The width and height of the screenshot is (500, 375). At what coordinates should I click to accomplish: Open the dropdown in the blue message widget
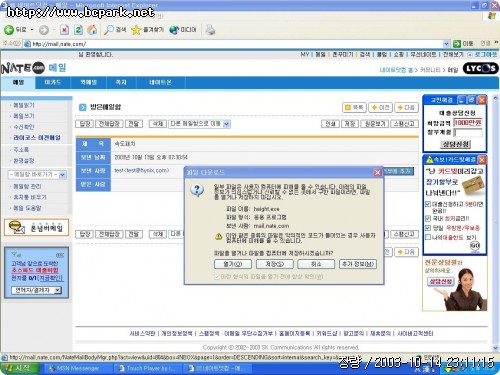point(58,290)
